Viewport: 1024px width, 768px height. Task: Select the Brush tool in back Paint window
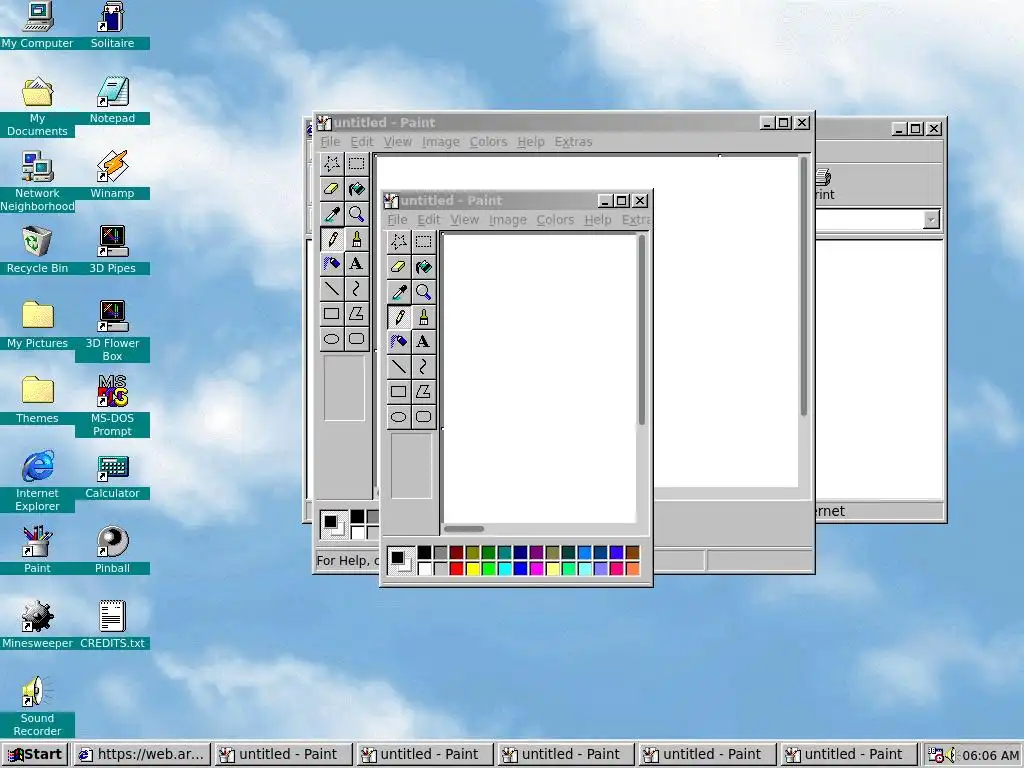357,239
